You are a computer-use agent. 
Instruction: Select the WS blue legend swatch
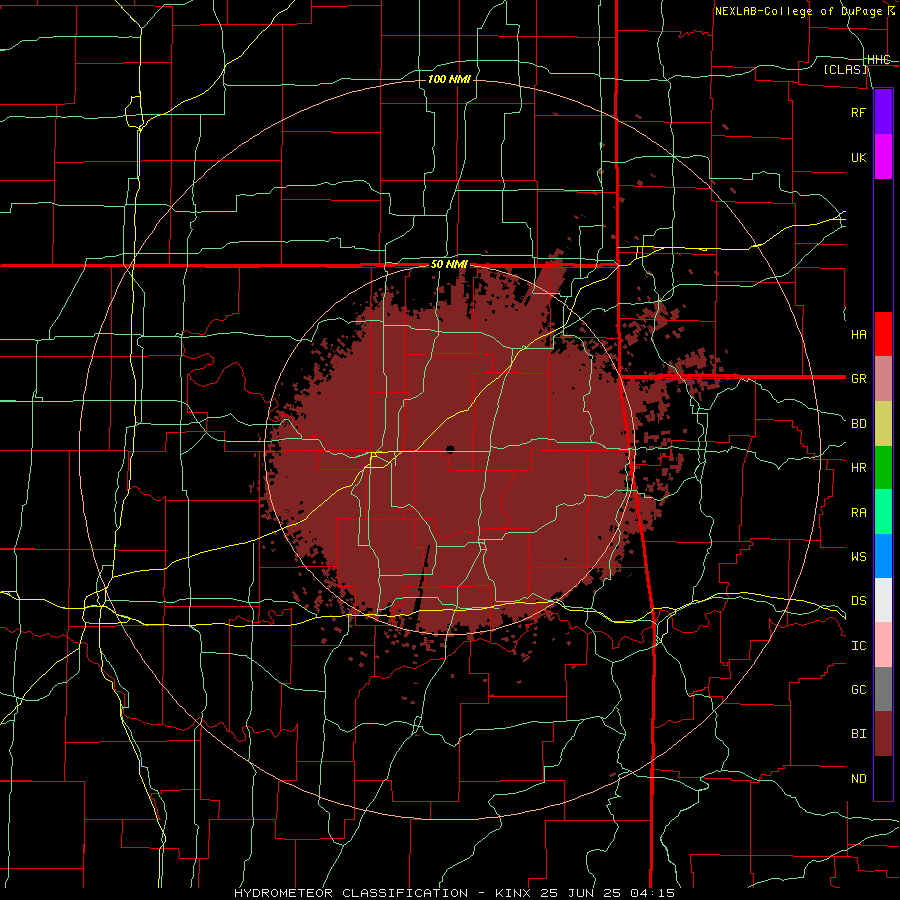click(883, 556)
